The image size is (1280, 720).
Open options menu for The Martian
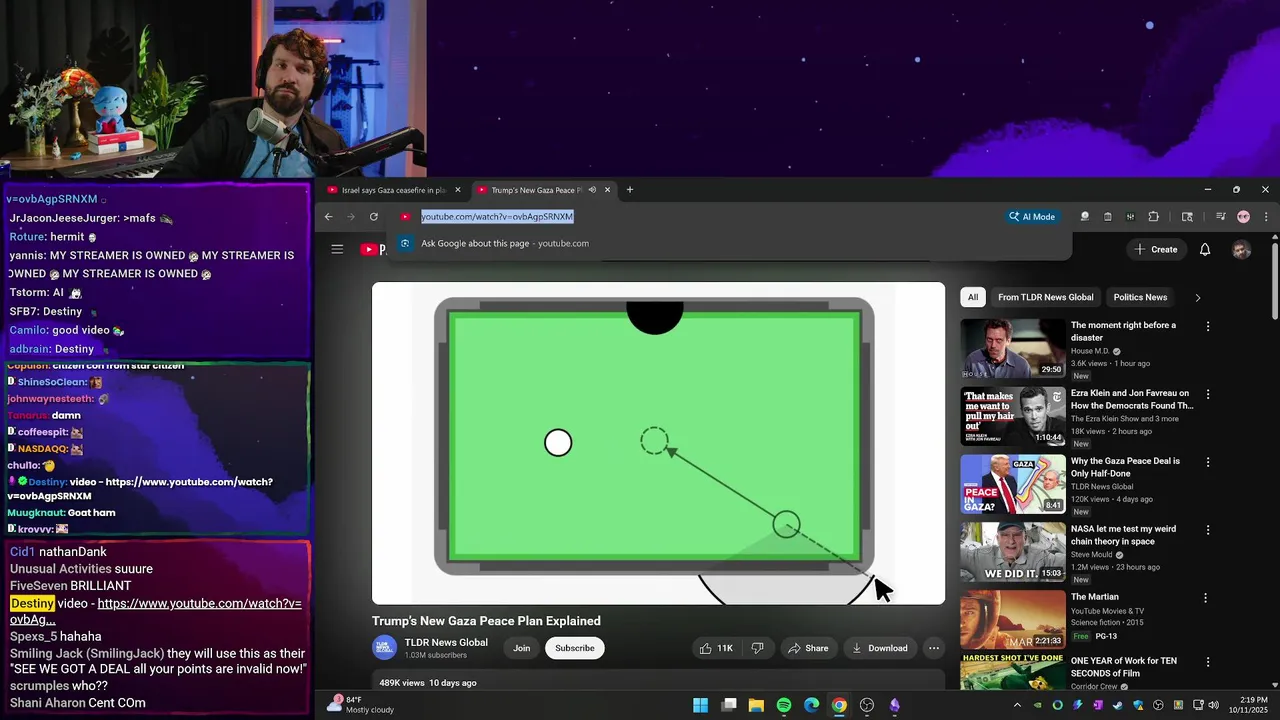tap(1205, 598)
